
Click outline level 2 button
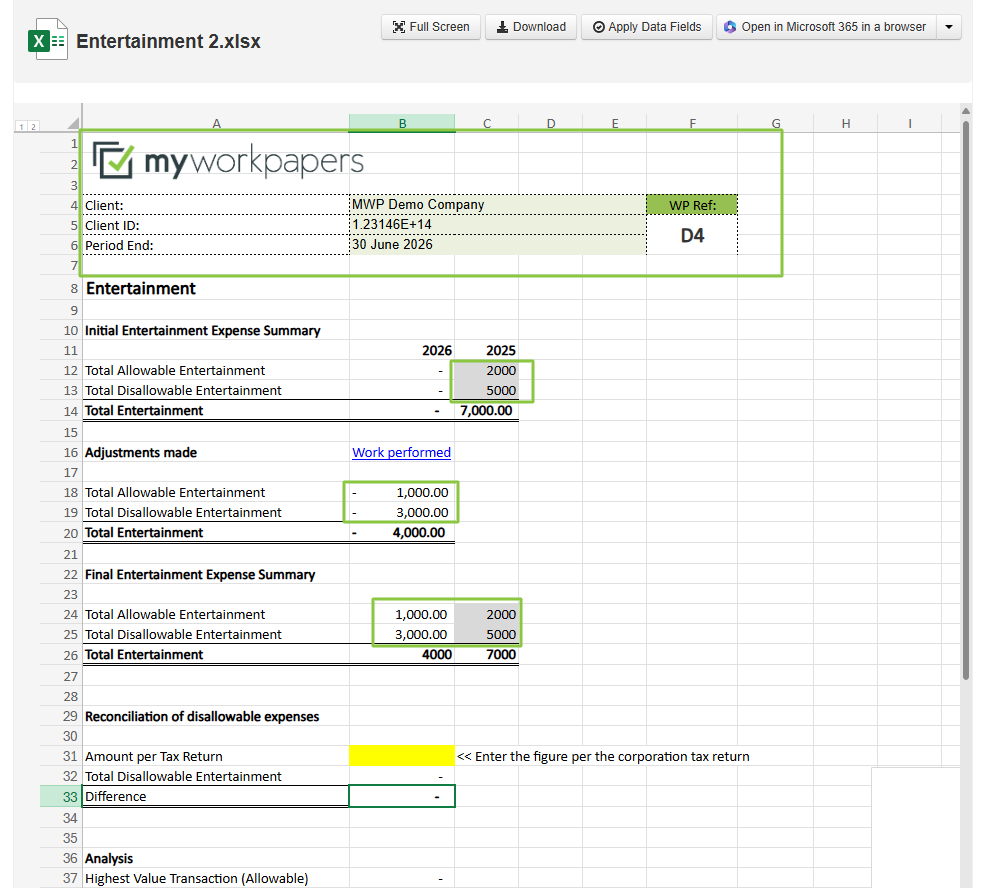point(33,126)
